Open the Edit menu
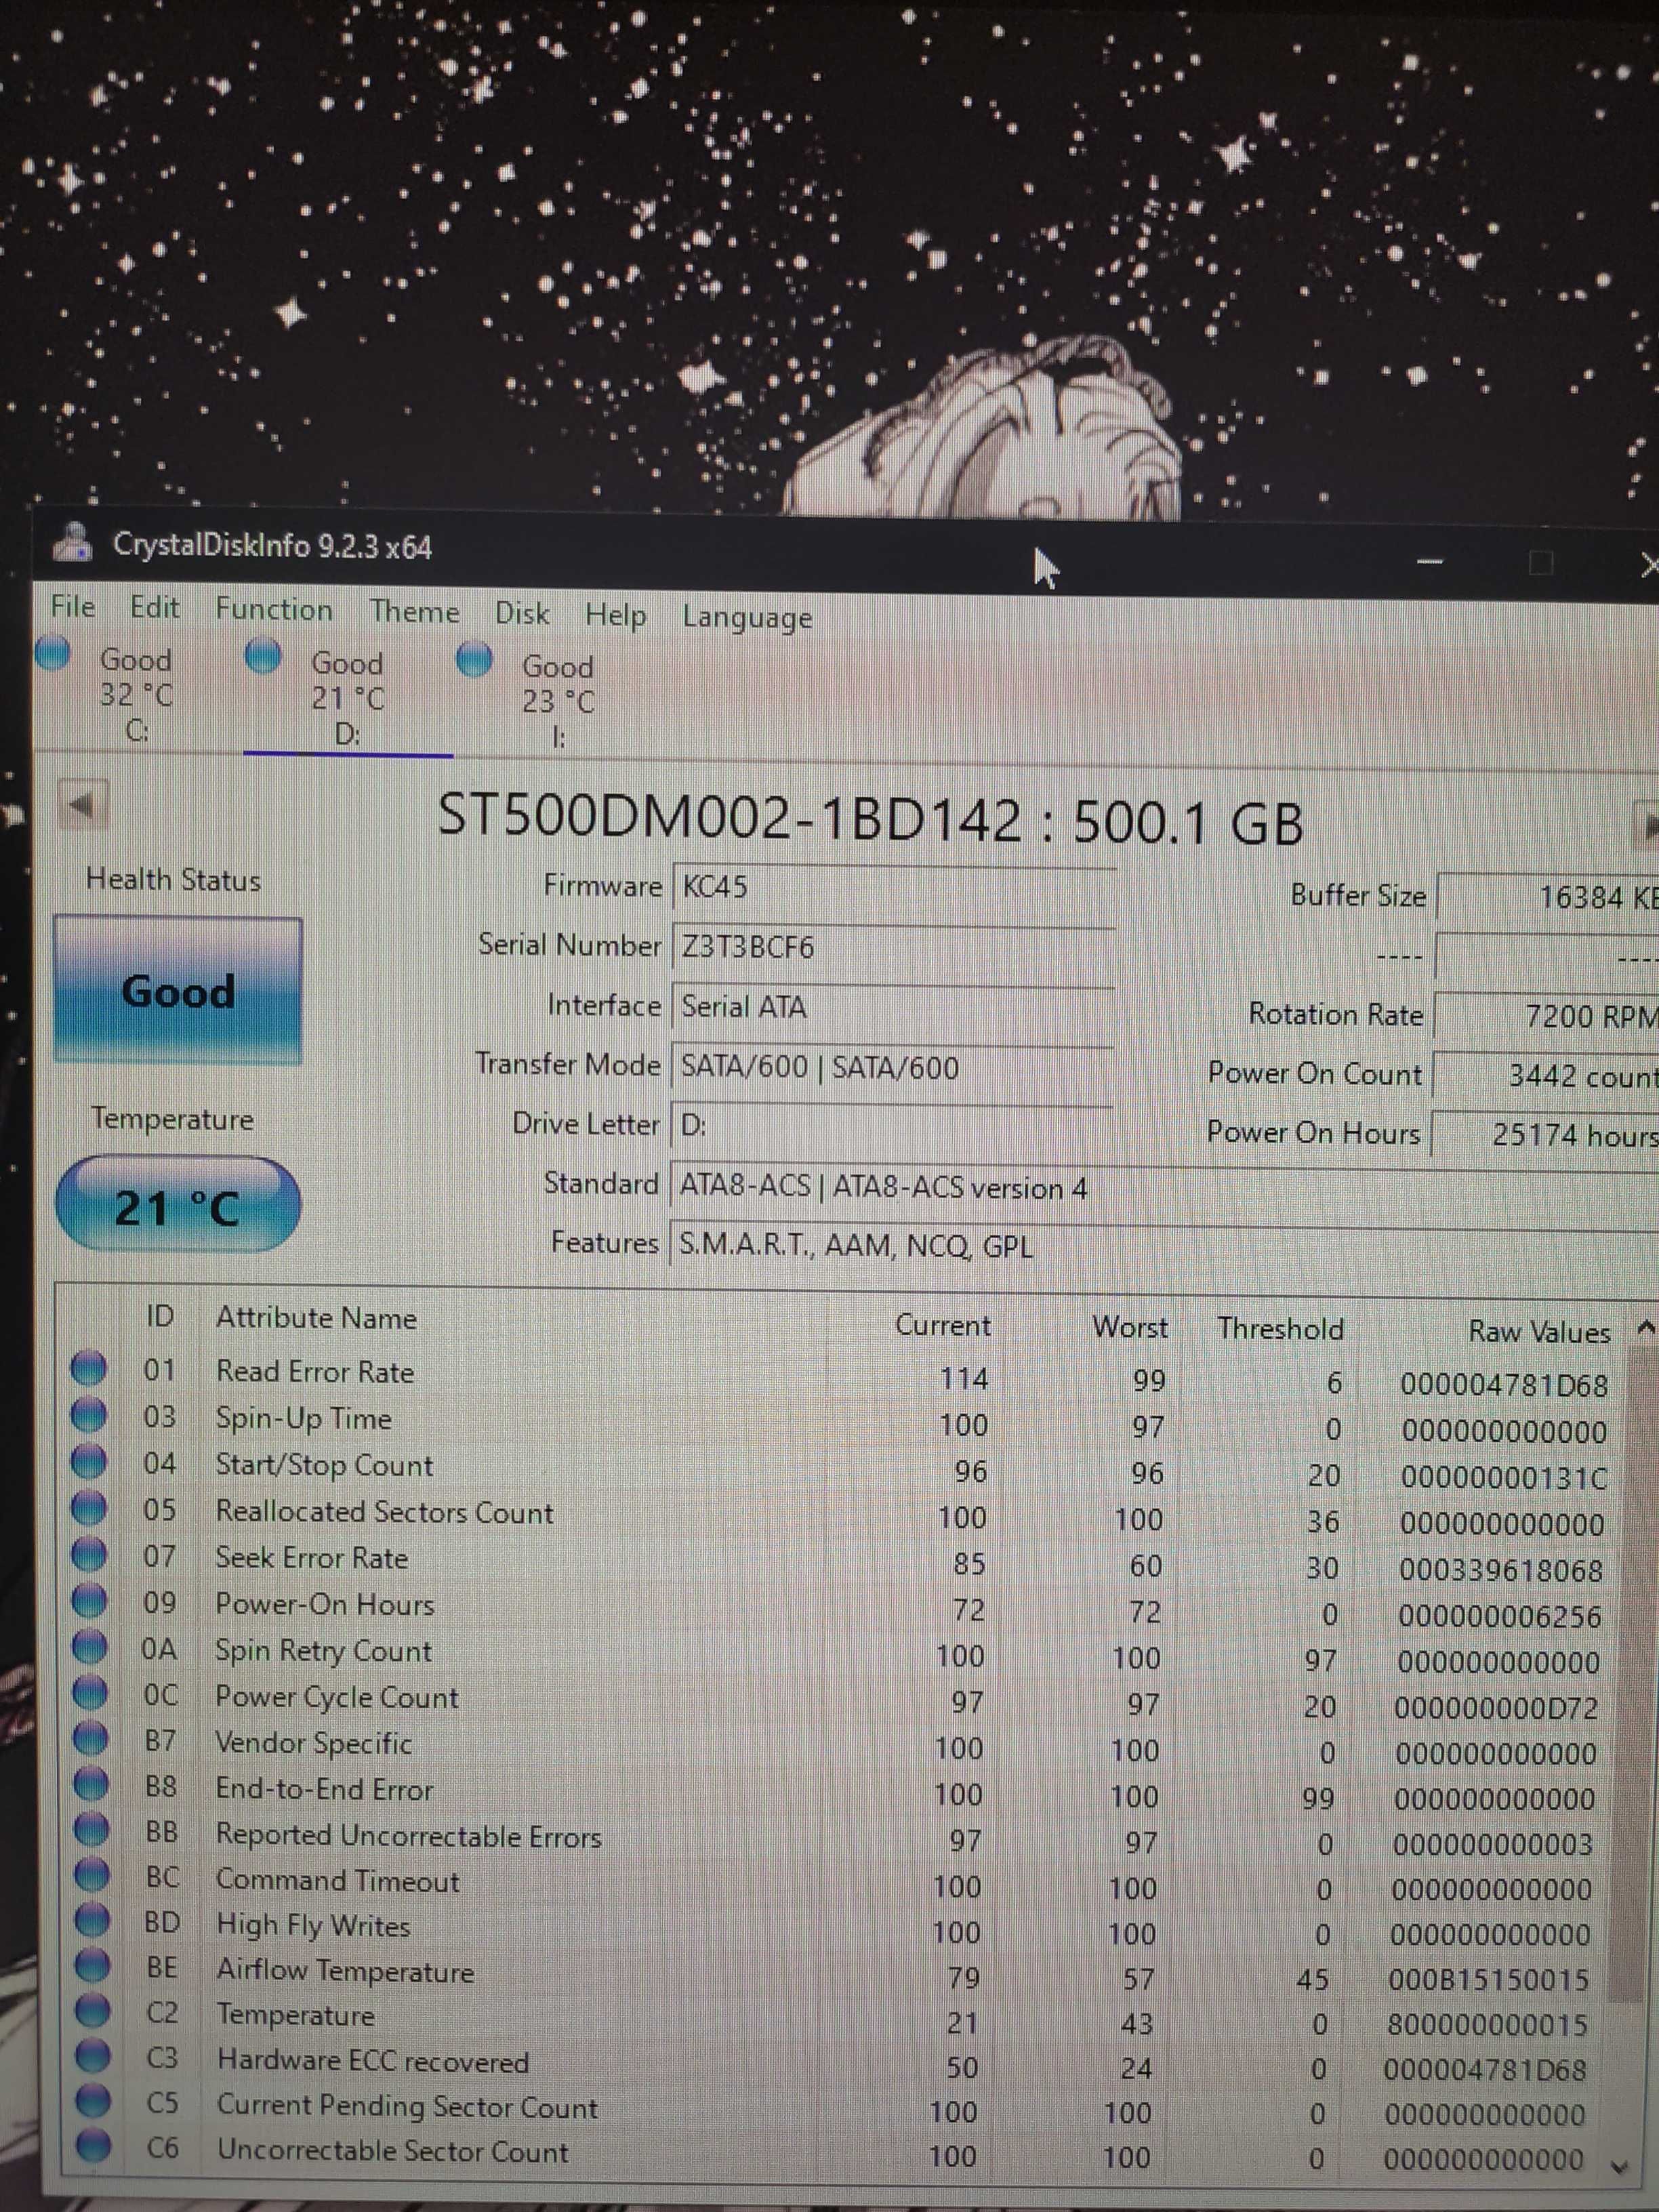The image size is (1659, 2212). click(155, 607)
